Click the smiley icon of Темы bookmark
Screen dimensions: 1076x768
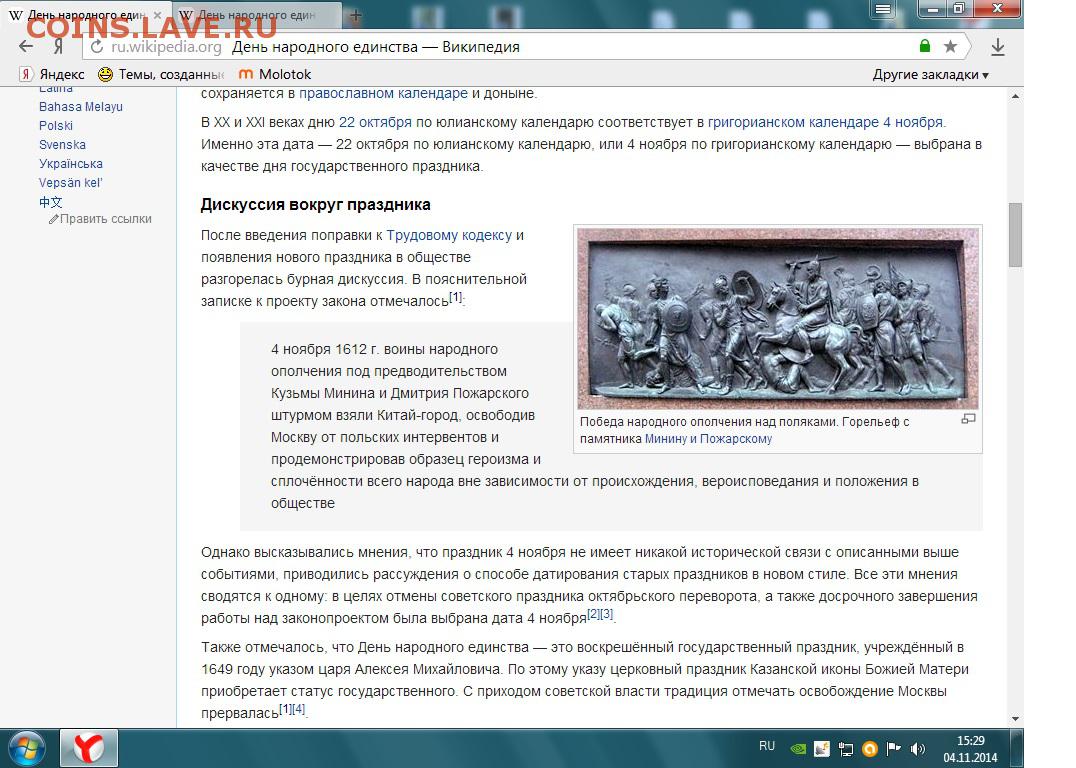point(105,74)
